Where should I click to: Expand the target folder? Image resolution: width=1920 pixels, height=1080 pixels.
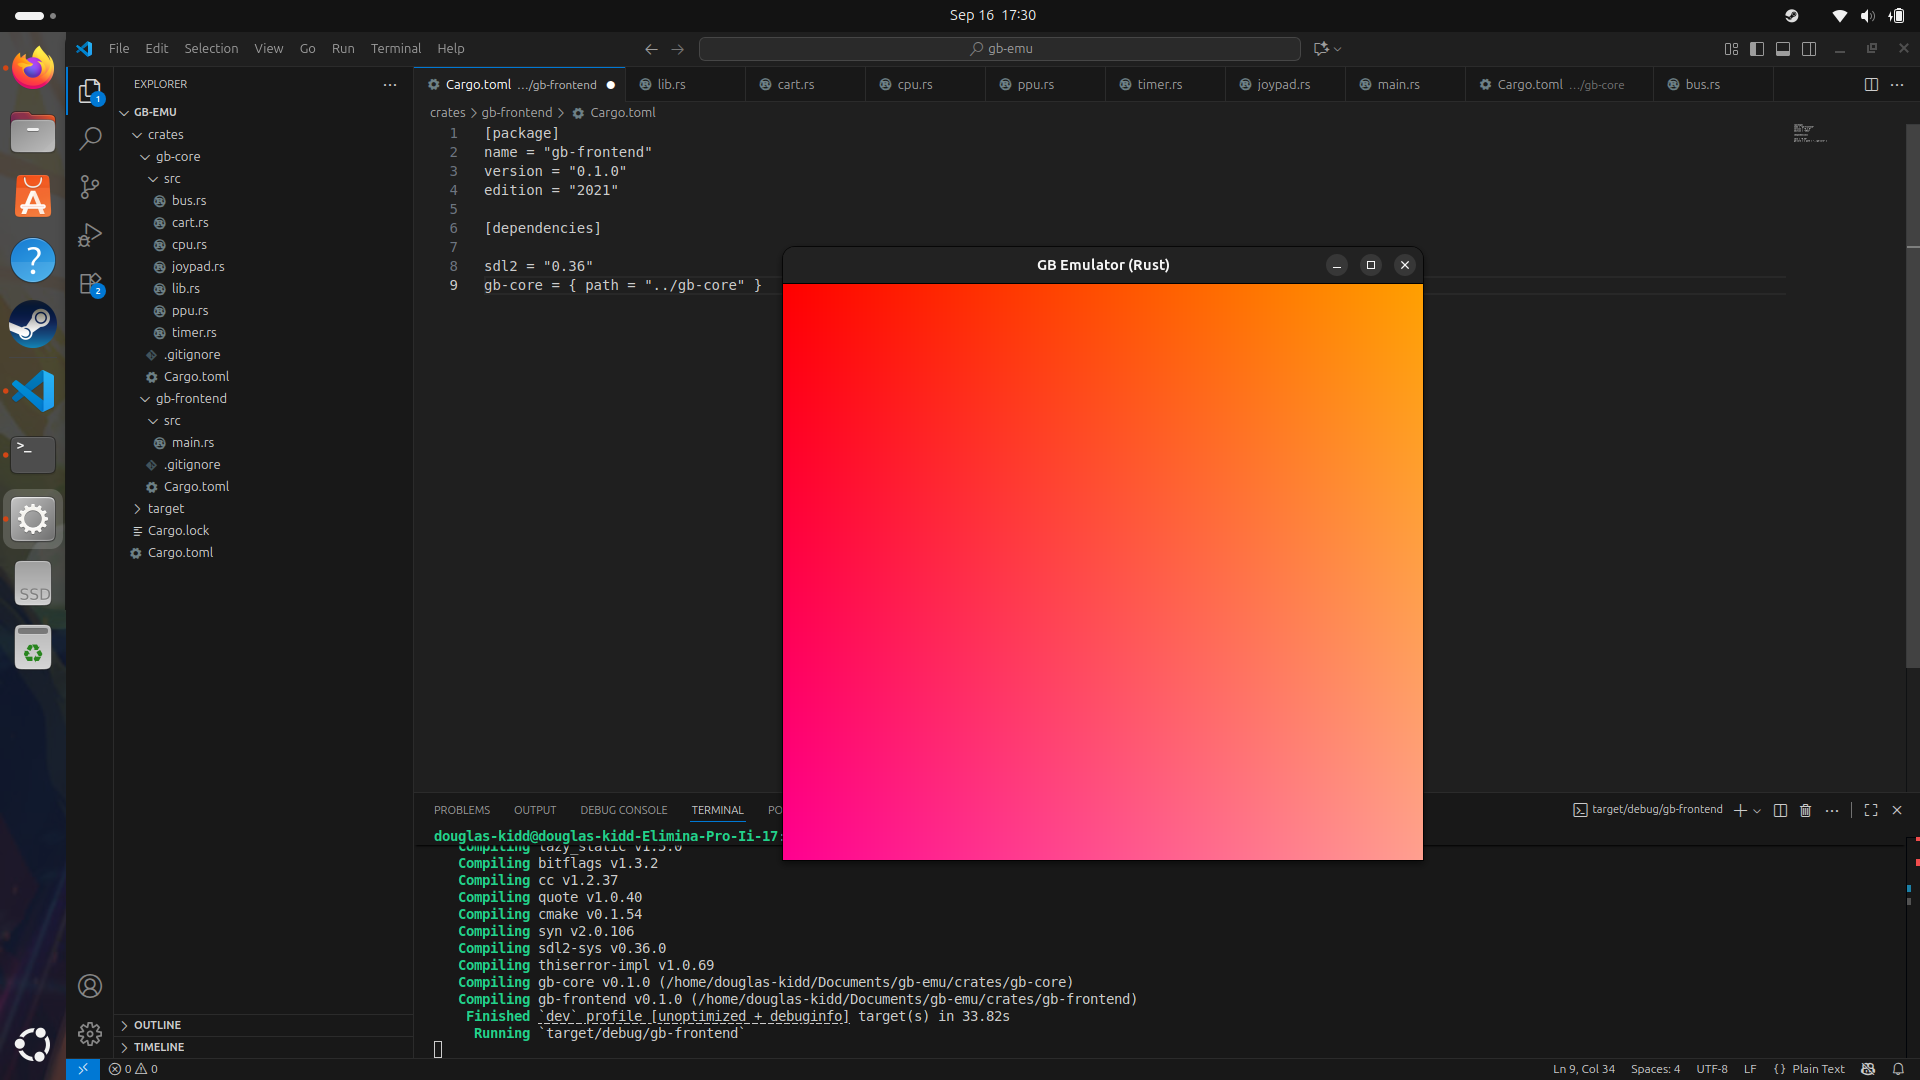coord(165,508)
